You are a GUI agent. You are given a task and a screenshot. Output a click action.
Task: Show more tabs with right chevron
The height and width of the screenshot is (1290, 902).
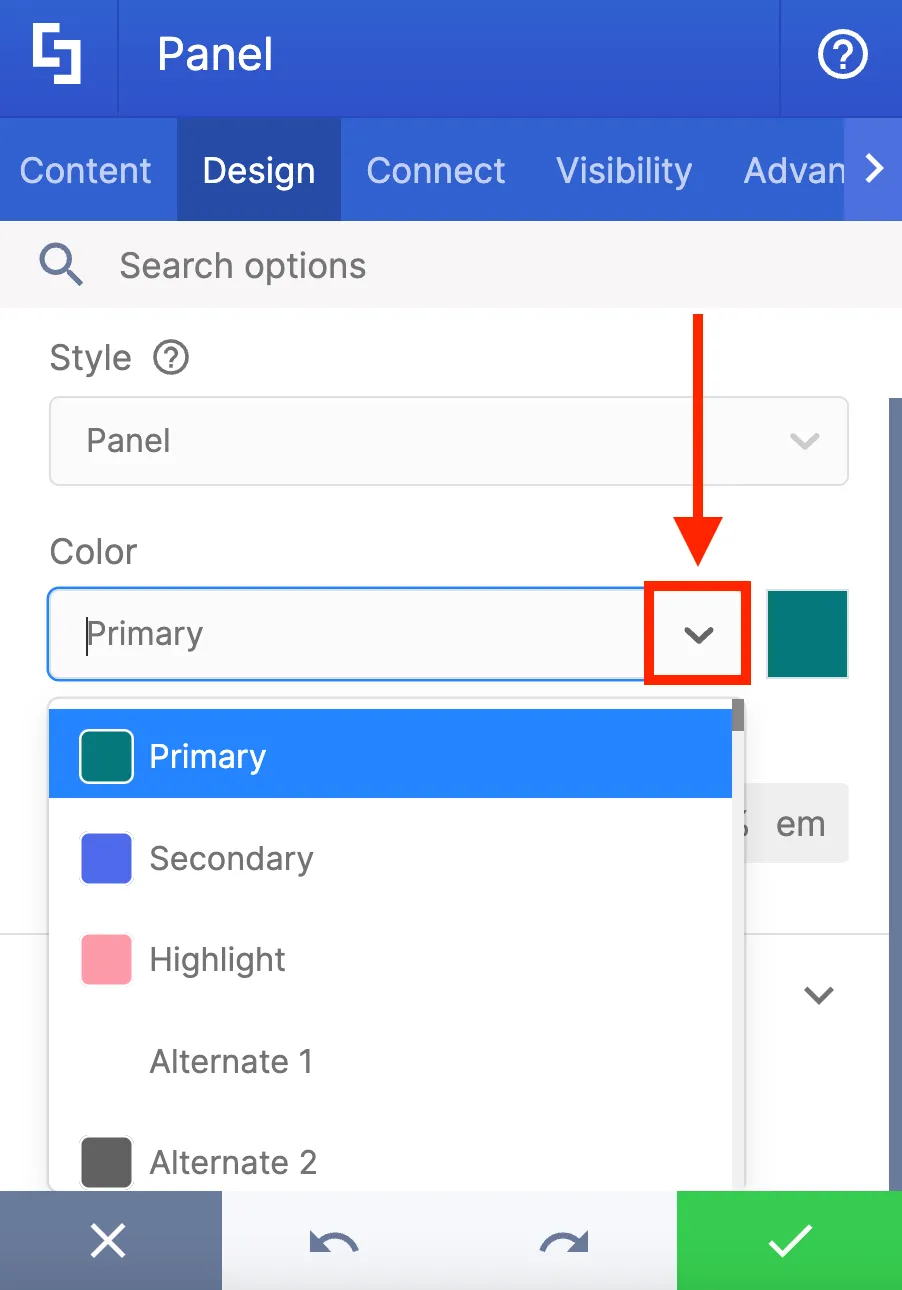pyautogui.click(x=874, y=169)
